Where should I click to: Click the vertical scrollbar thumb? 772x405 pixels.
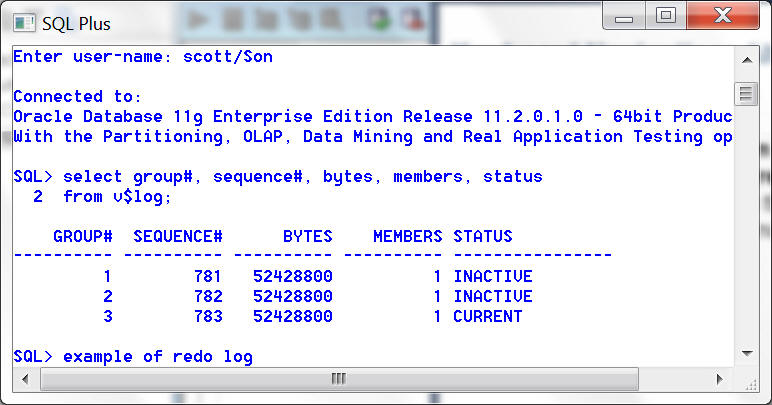[746, 93]
